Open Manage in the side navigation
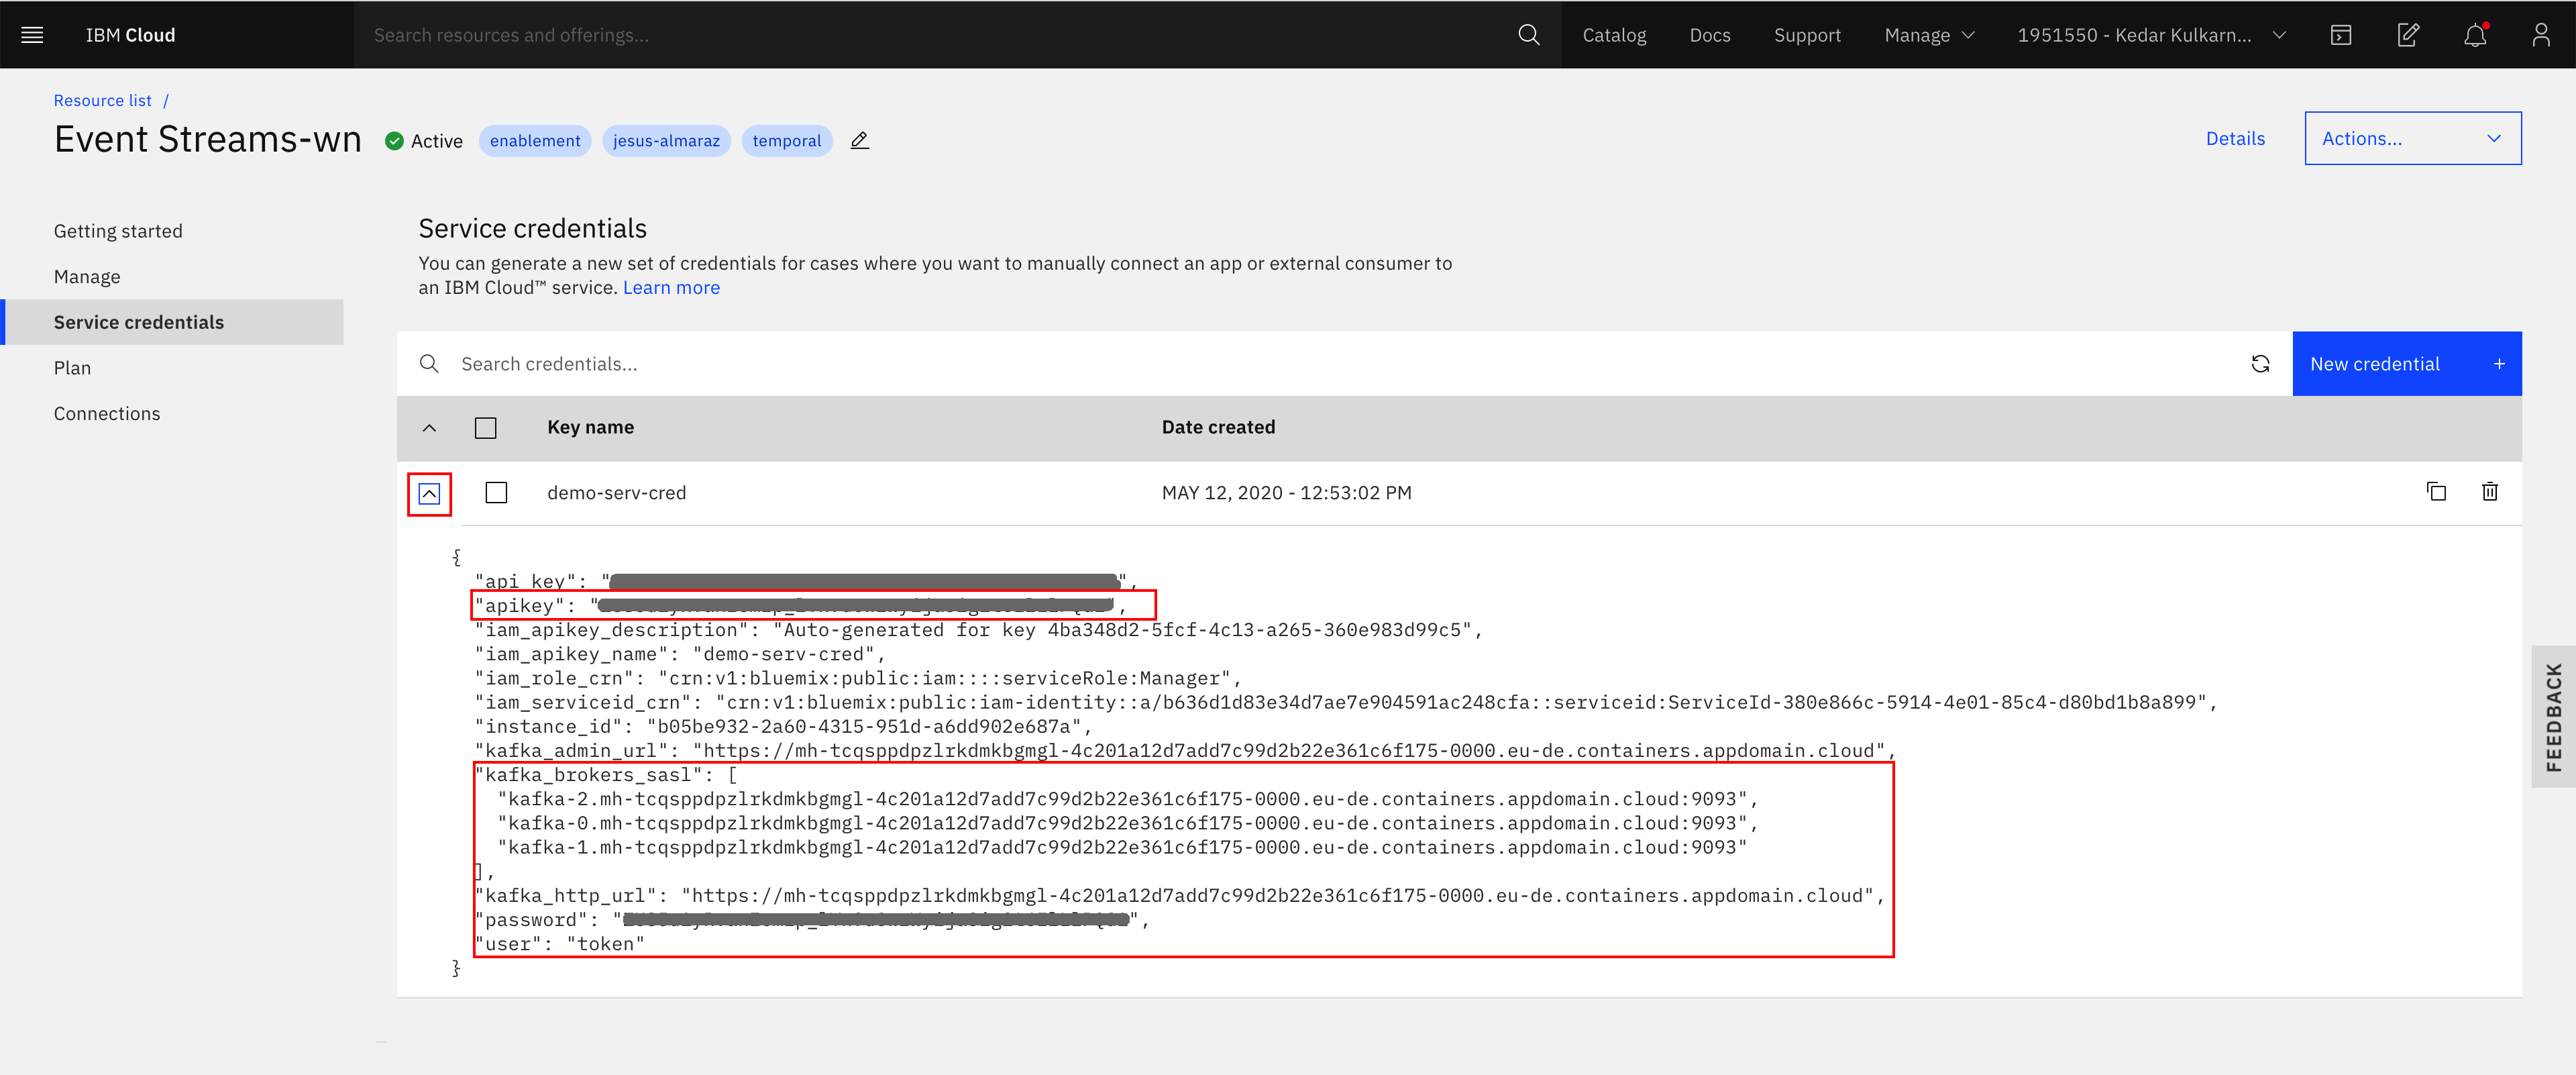This screenshot has height=1075, width=2576. coord(87,277)
